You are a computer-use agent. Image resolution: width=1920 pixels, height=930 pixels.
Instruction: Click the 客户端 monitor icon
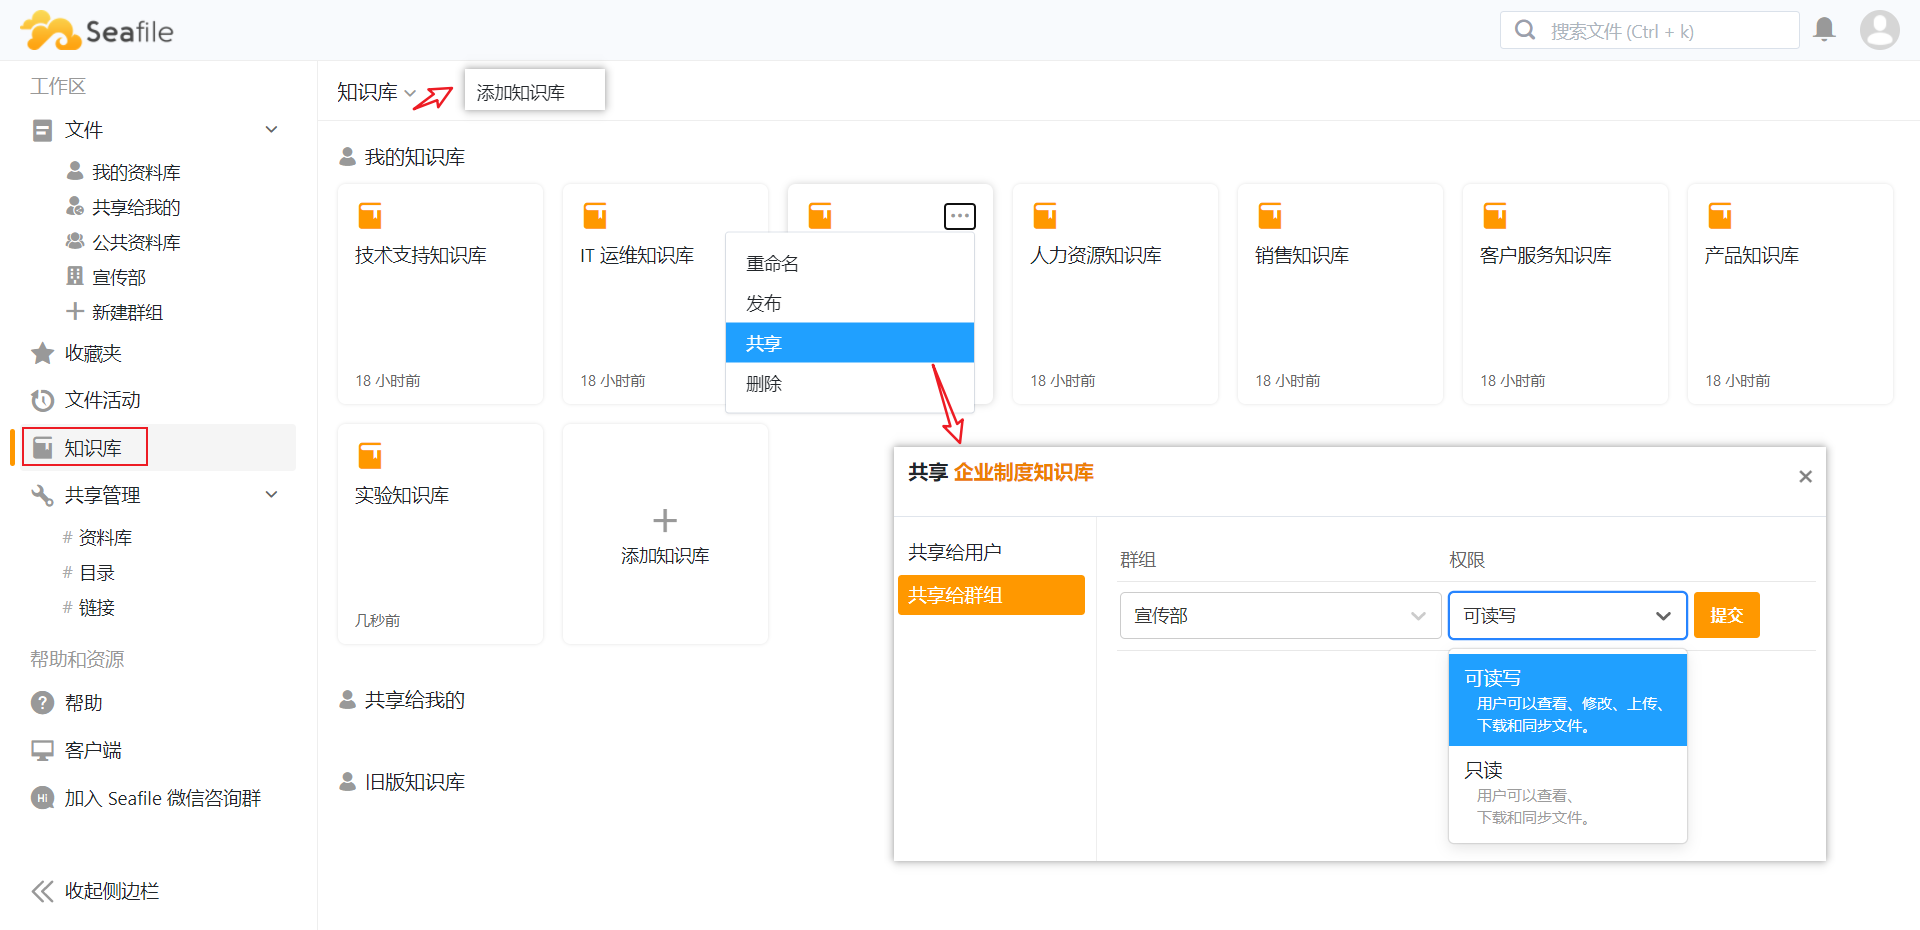(x=42, y=750)
